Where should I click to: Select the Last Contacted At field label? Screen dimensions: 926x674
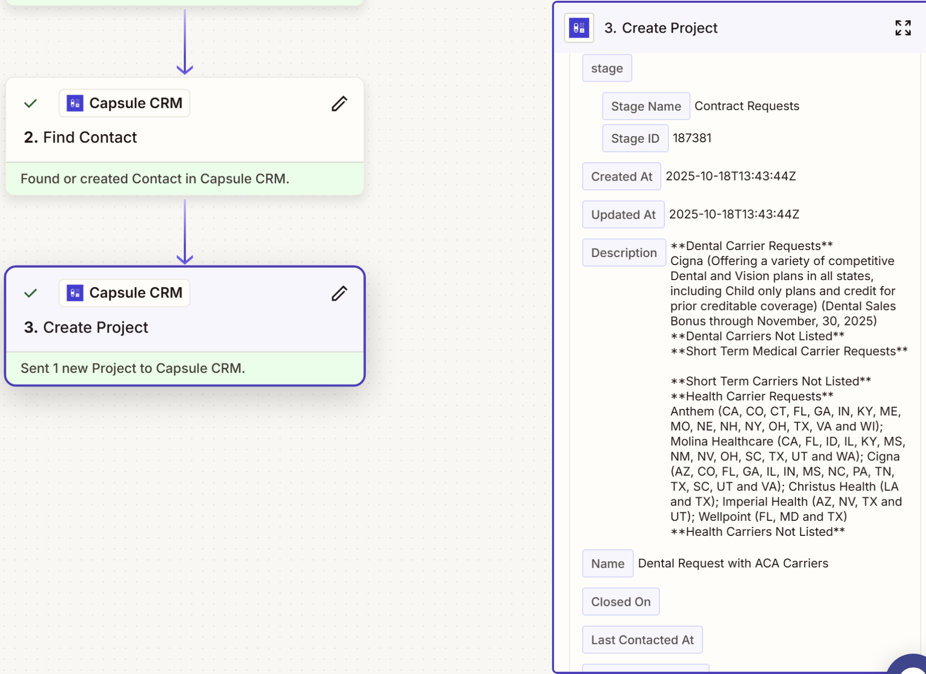pyautogui.click(x=642, y=640)
